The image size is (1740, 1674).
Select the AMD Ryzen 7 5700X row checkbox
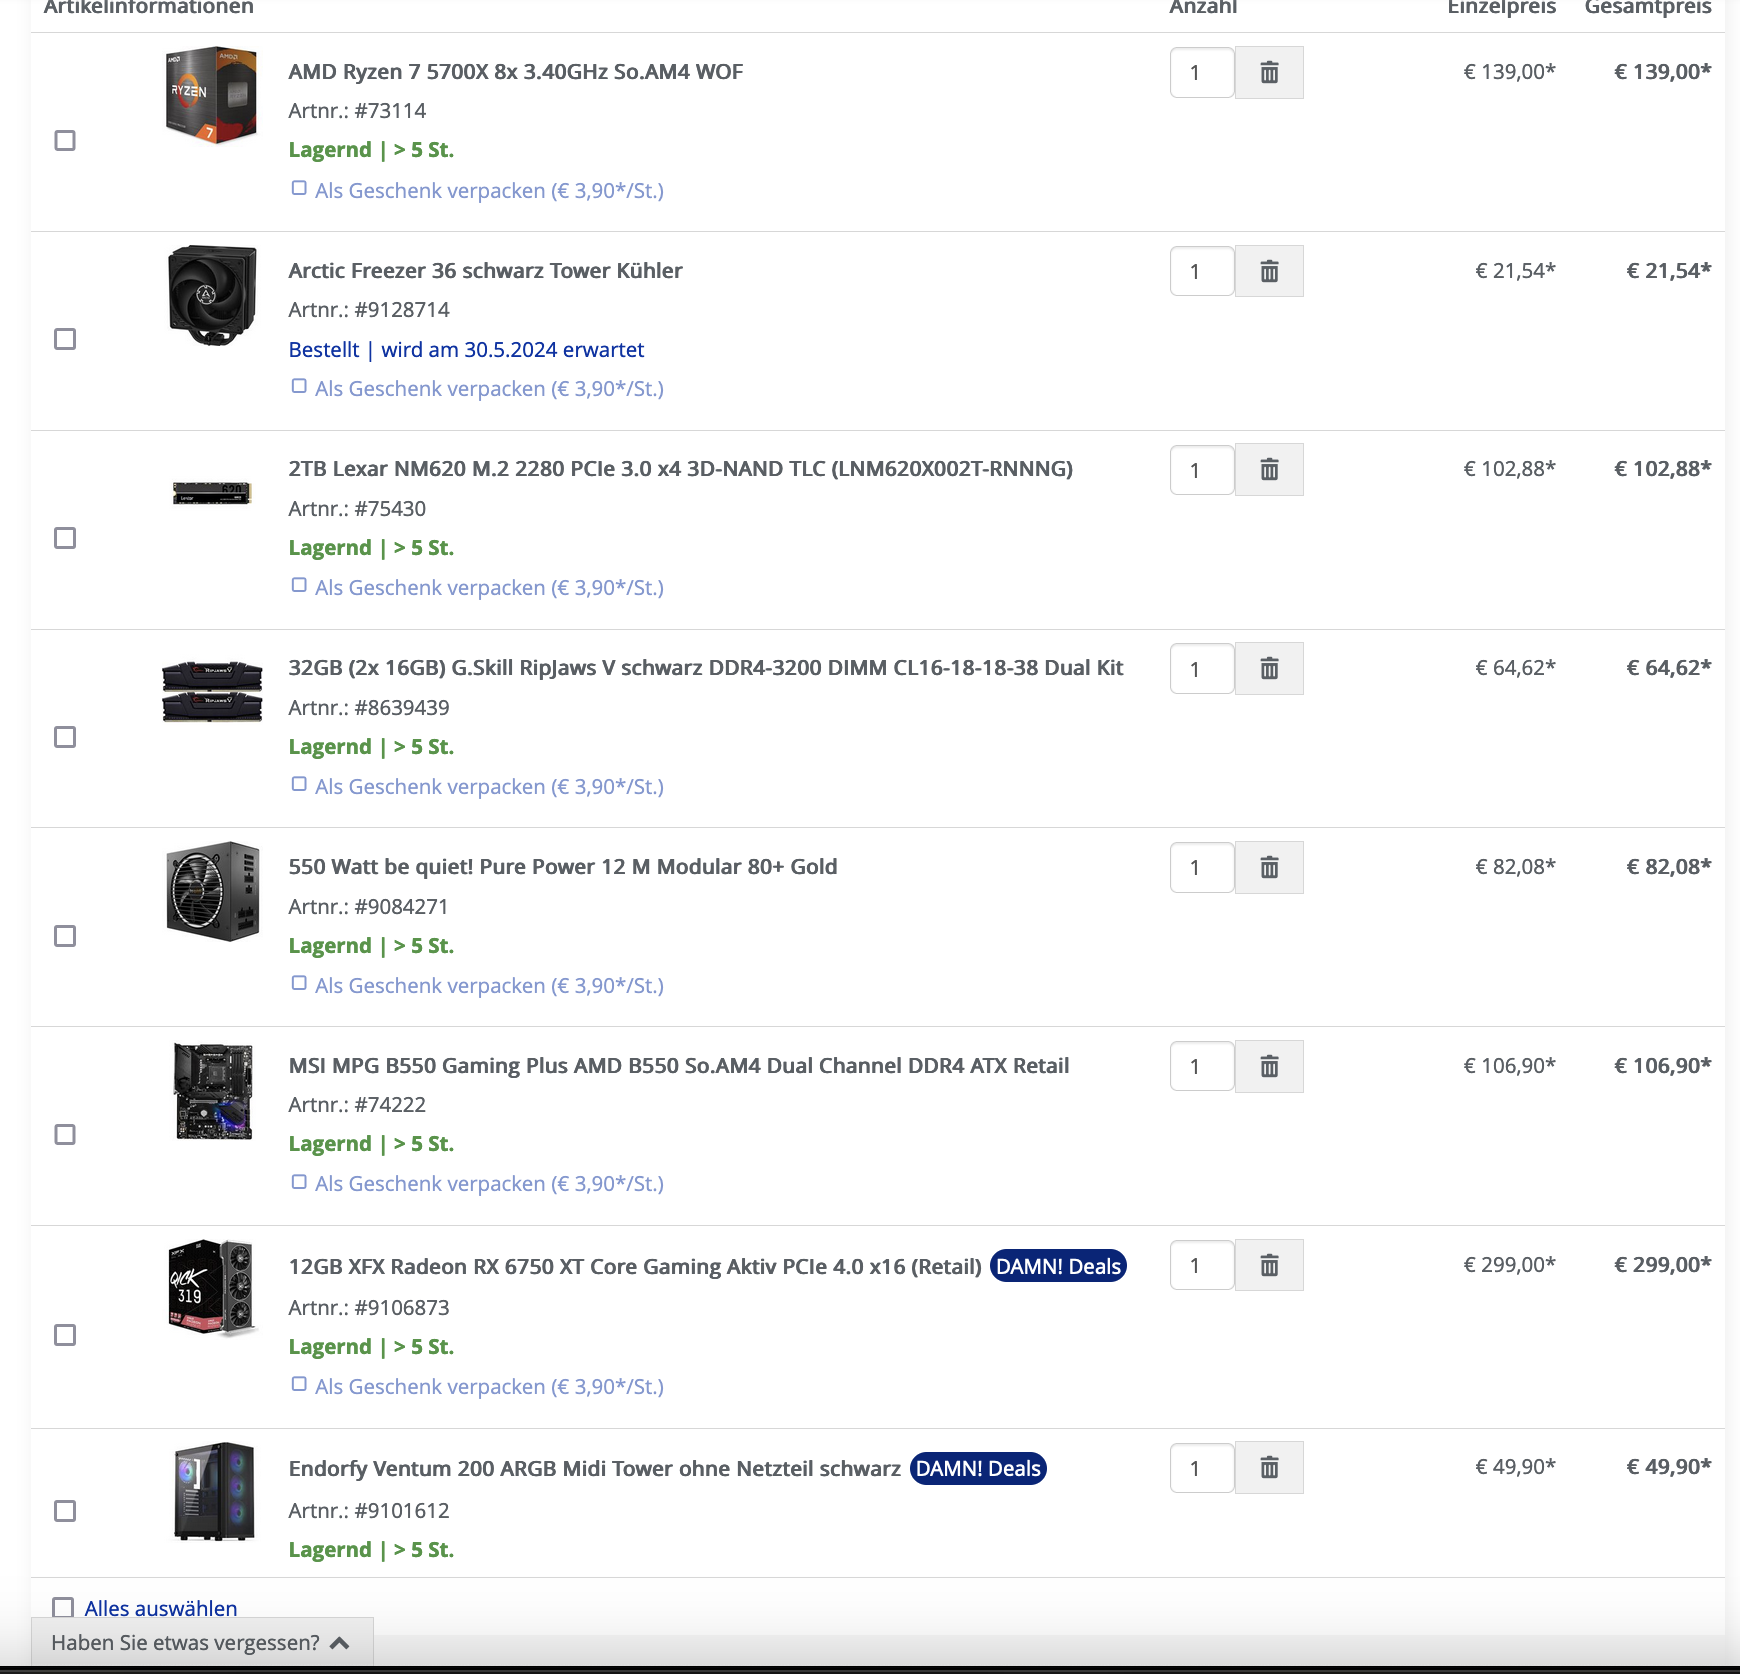65,140
